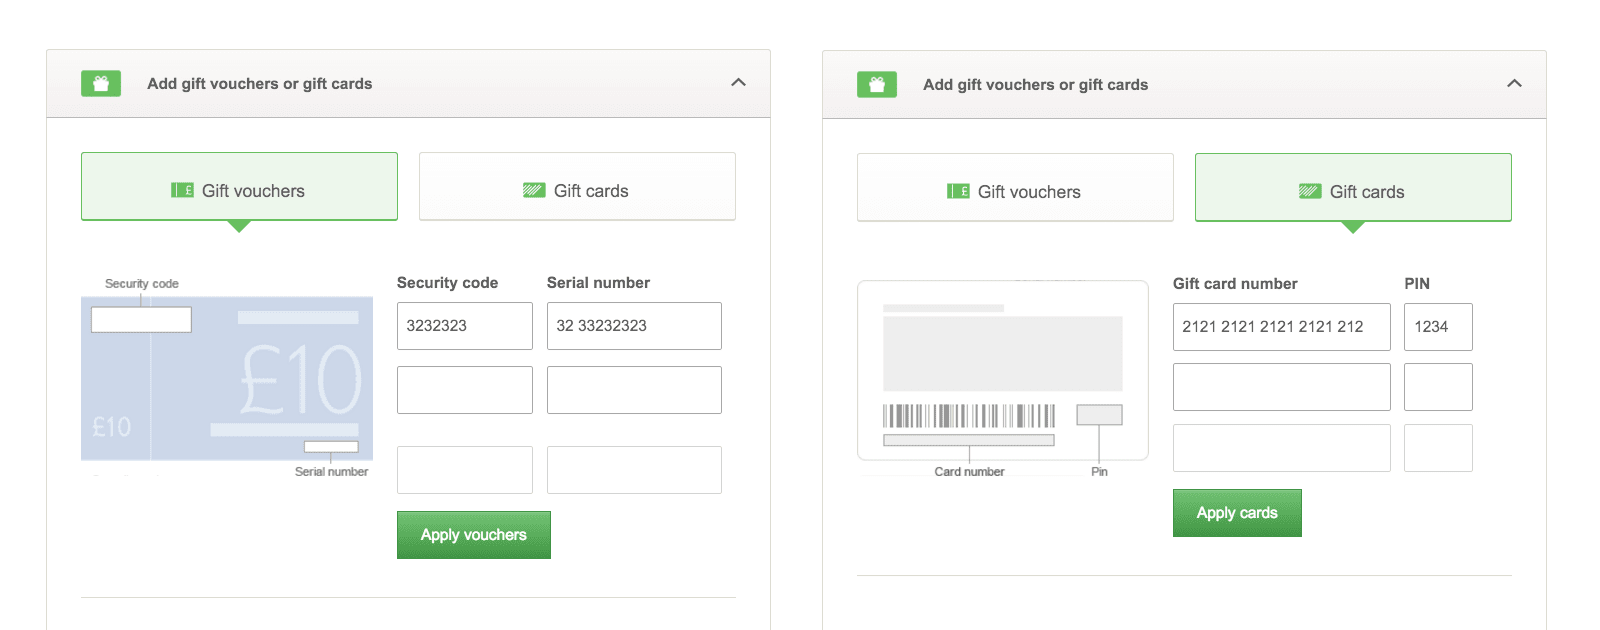Click the green gift icon in left panel header
Screen dimensions: 1600x630
pyautogui.click(x=101, y=84)
